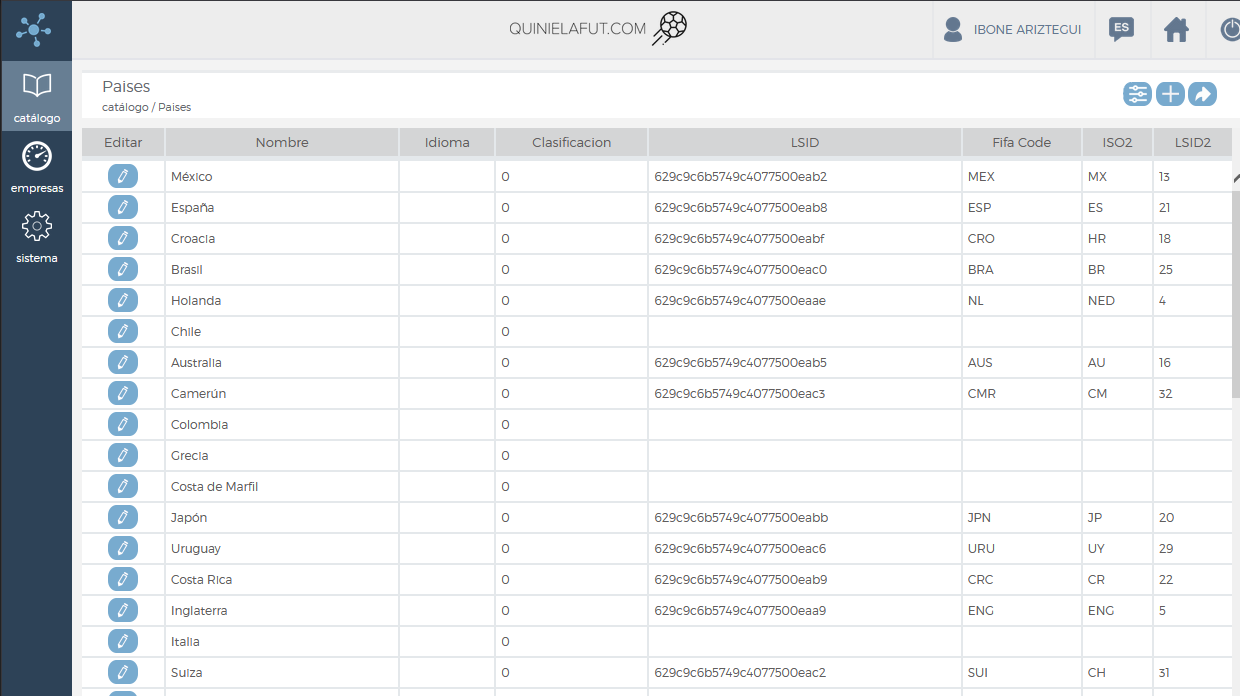1240x696 pixels.
Task: Edit the México row
Action: click(x=122, y=177)
